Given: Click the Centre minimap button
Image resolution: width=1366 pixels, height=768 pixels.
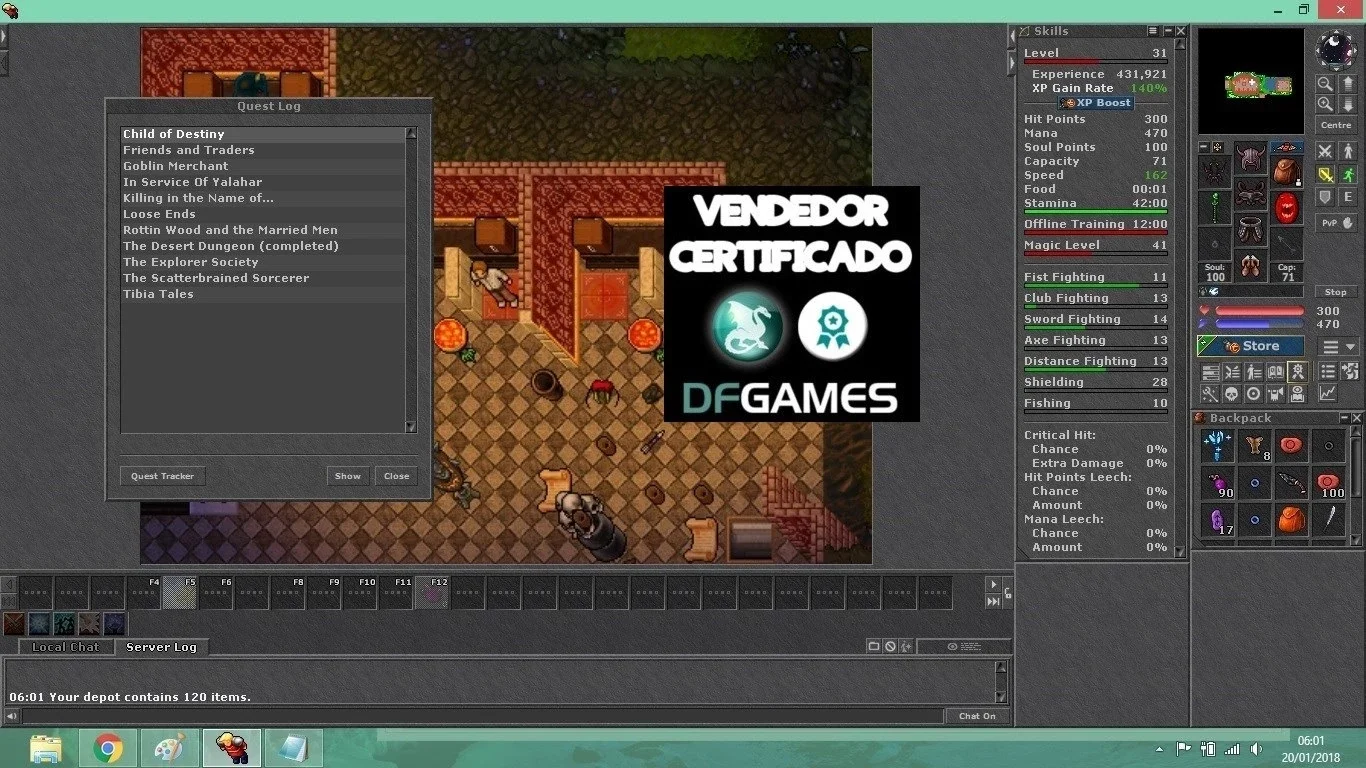Looking at the screenshot, I should click(1336, 125).
